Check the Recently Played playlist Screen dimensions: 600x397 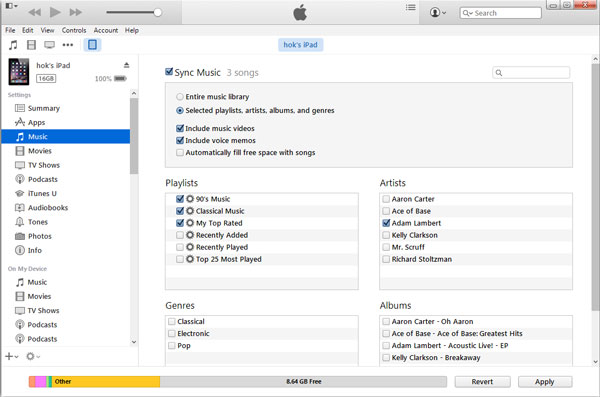tap(179, 247)
